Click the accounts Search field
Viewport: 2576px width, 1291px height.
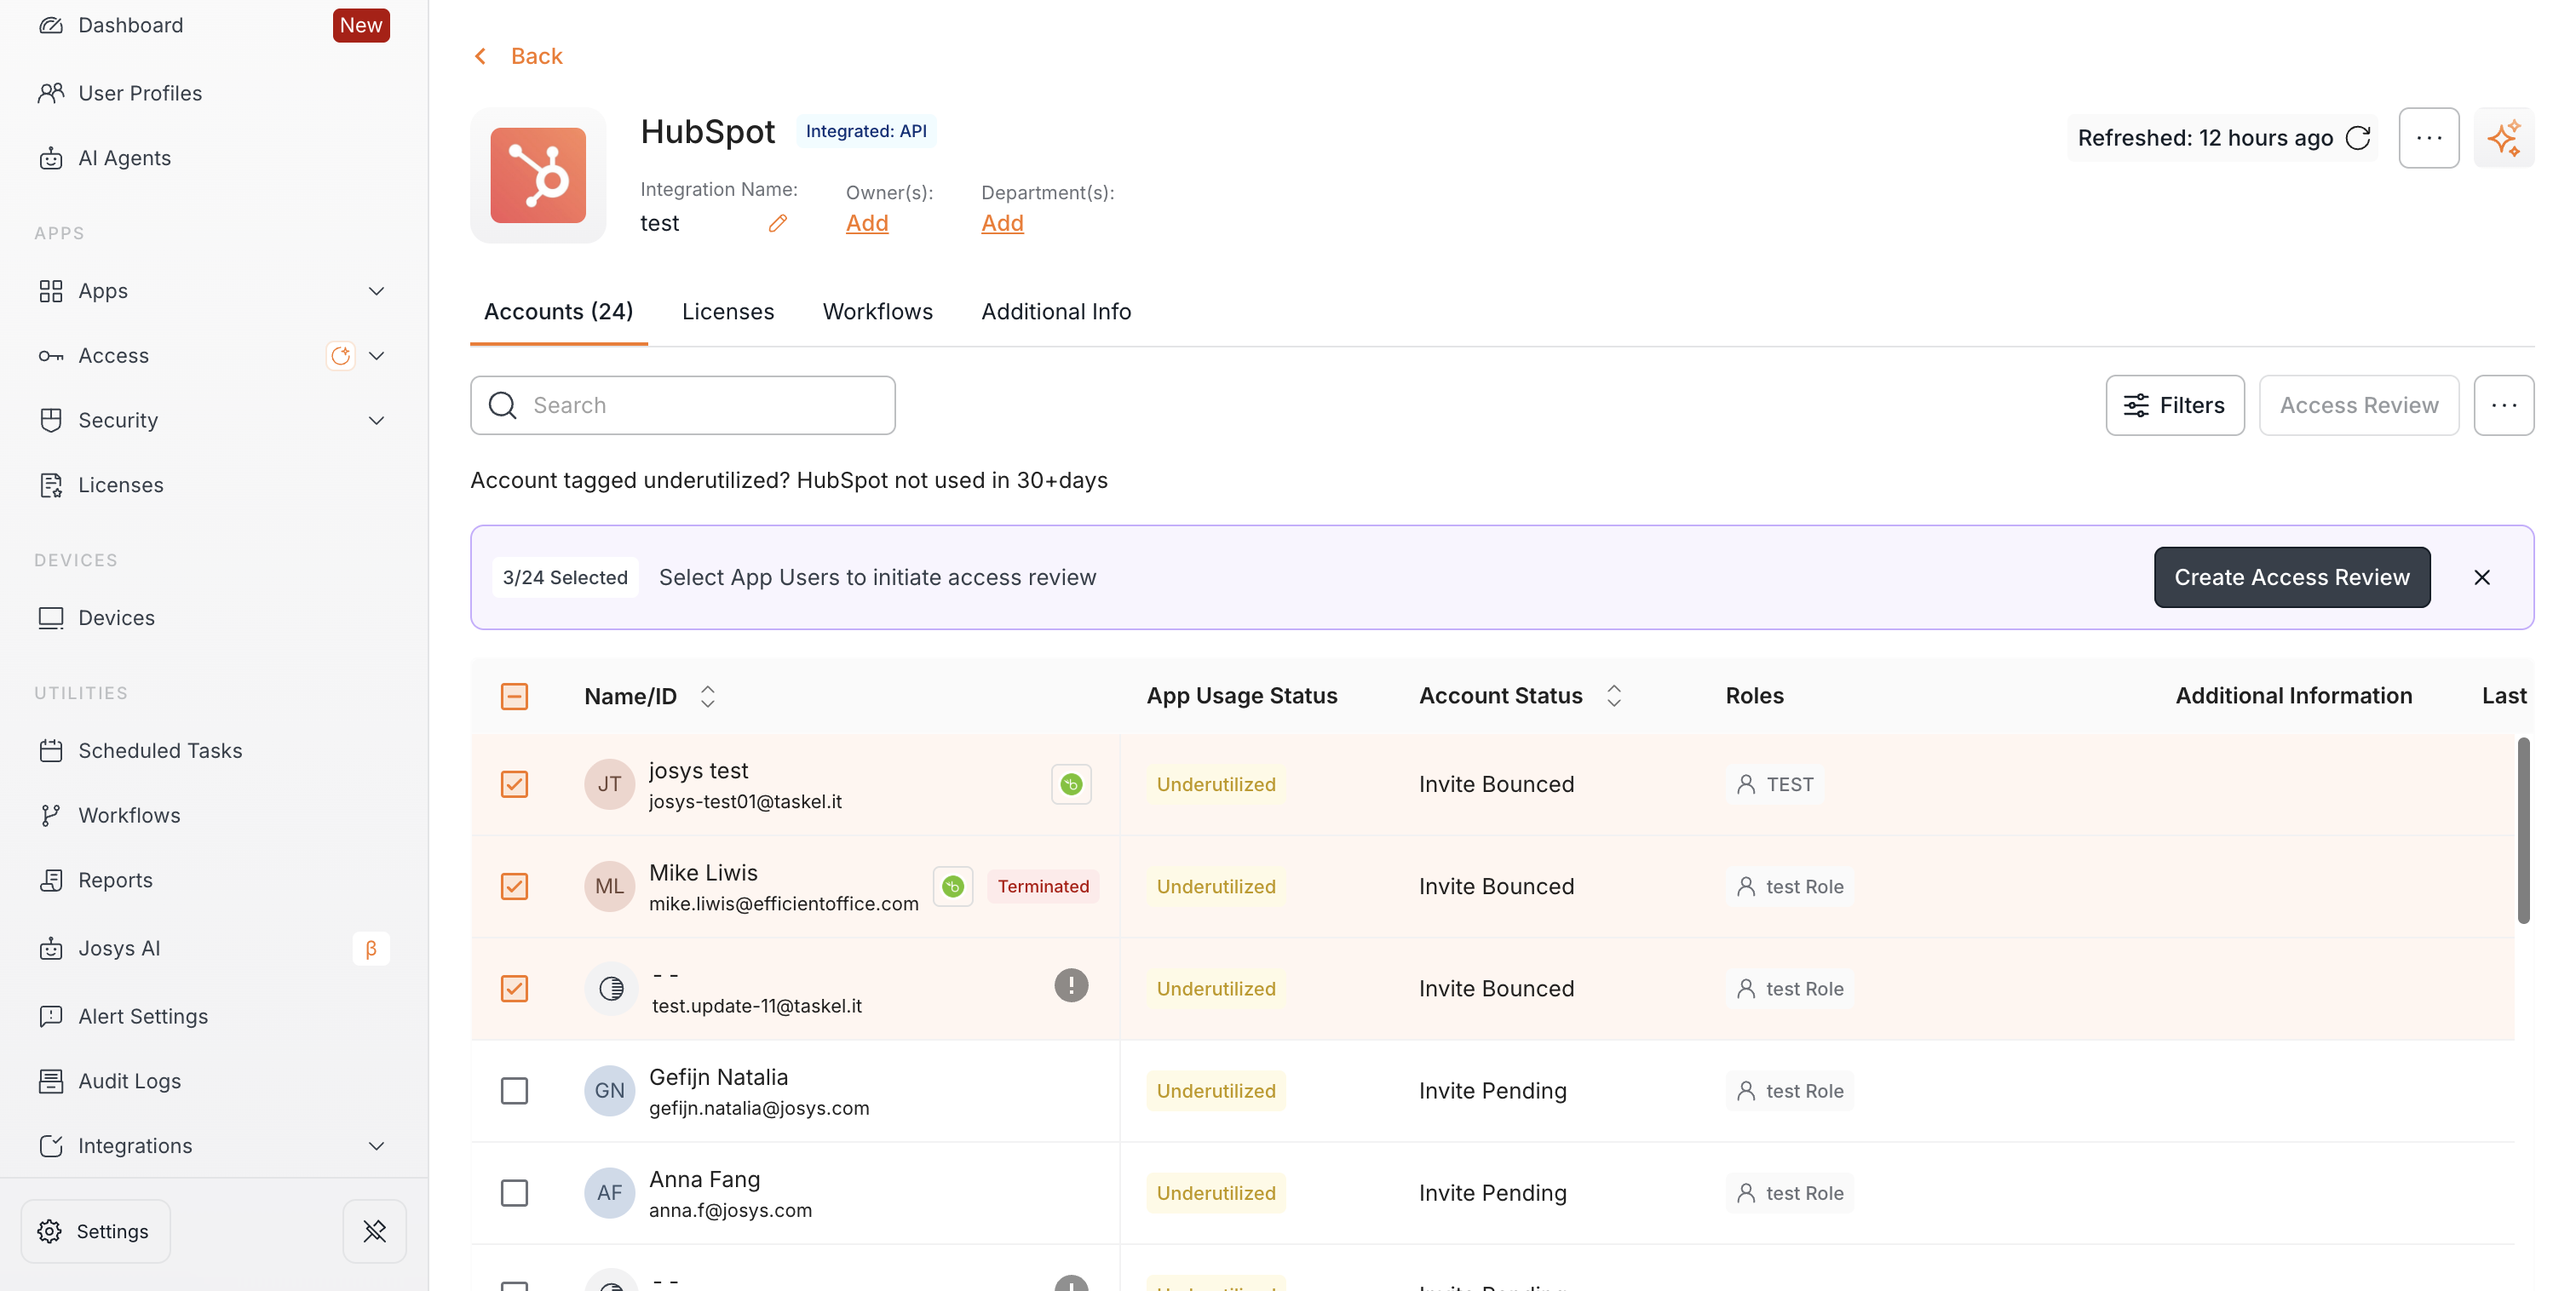click(x=683, y=405)
